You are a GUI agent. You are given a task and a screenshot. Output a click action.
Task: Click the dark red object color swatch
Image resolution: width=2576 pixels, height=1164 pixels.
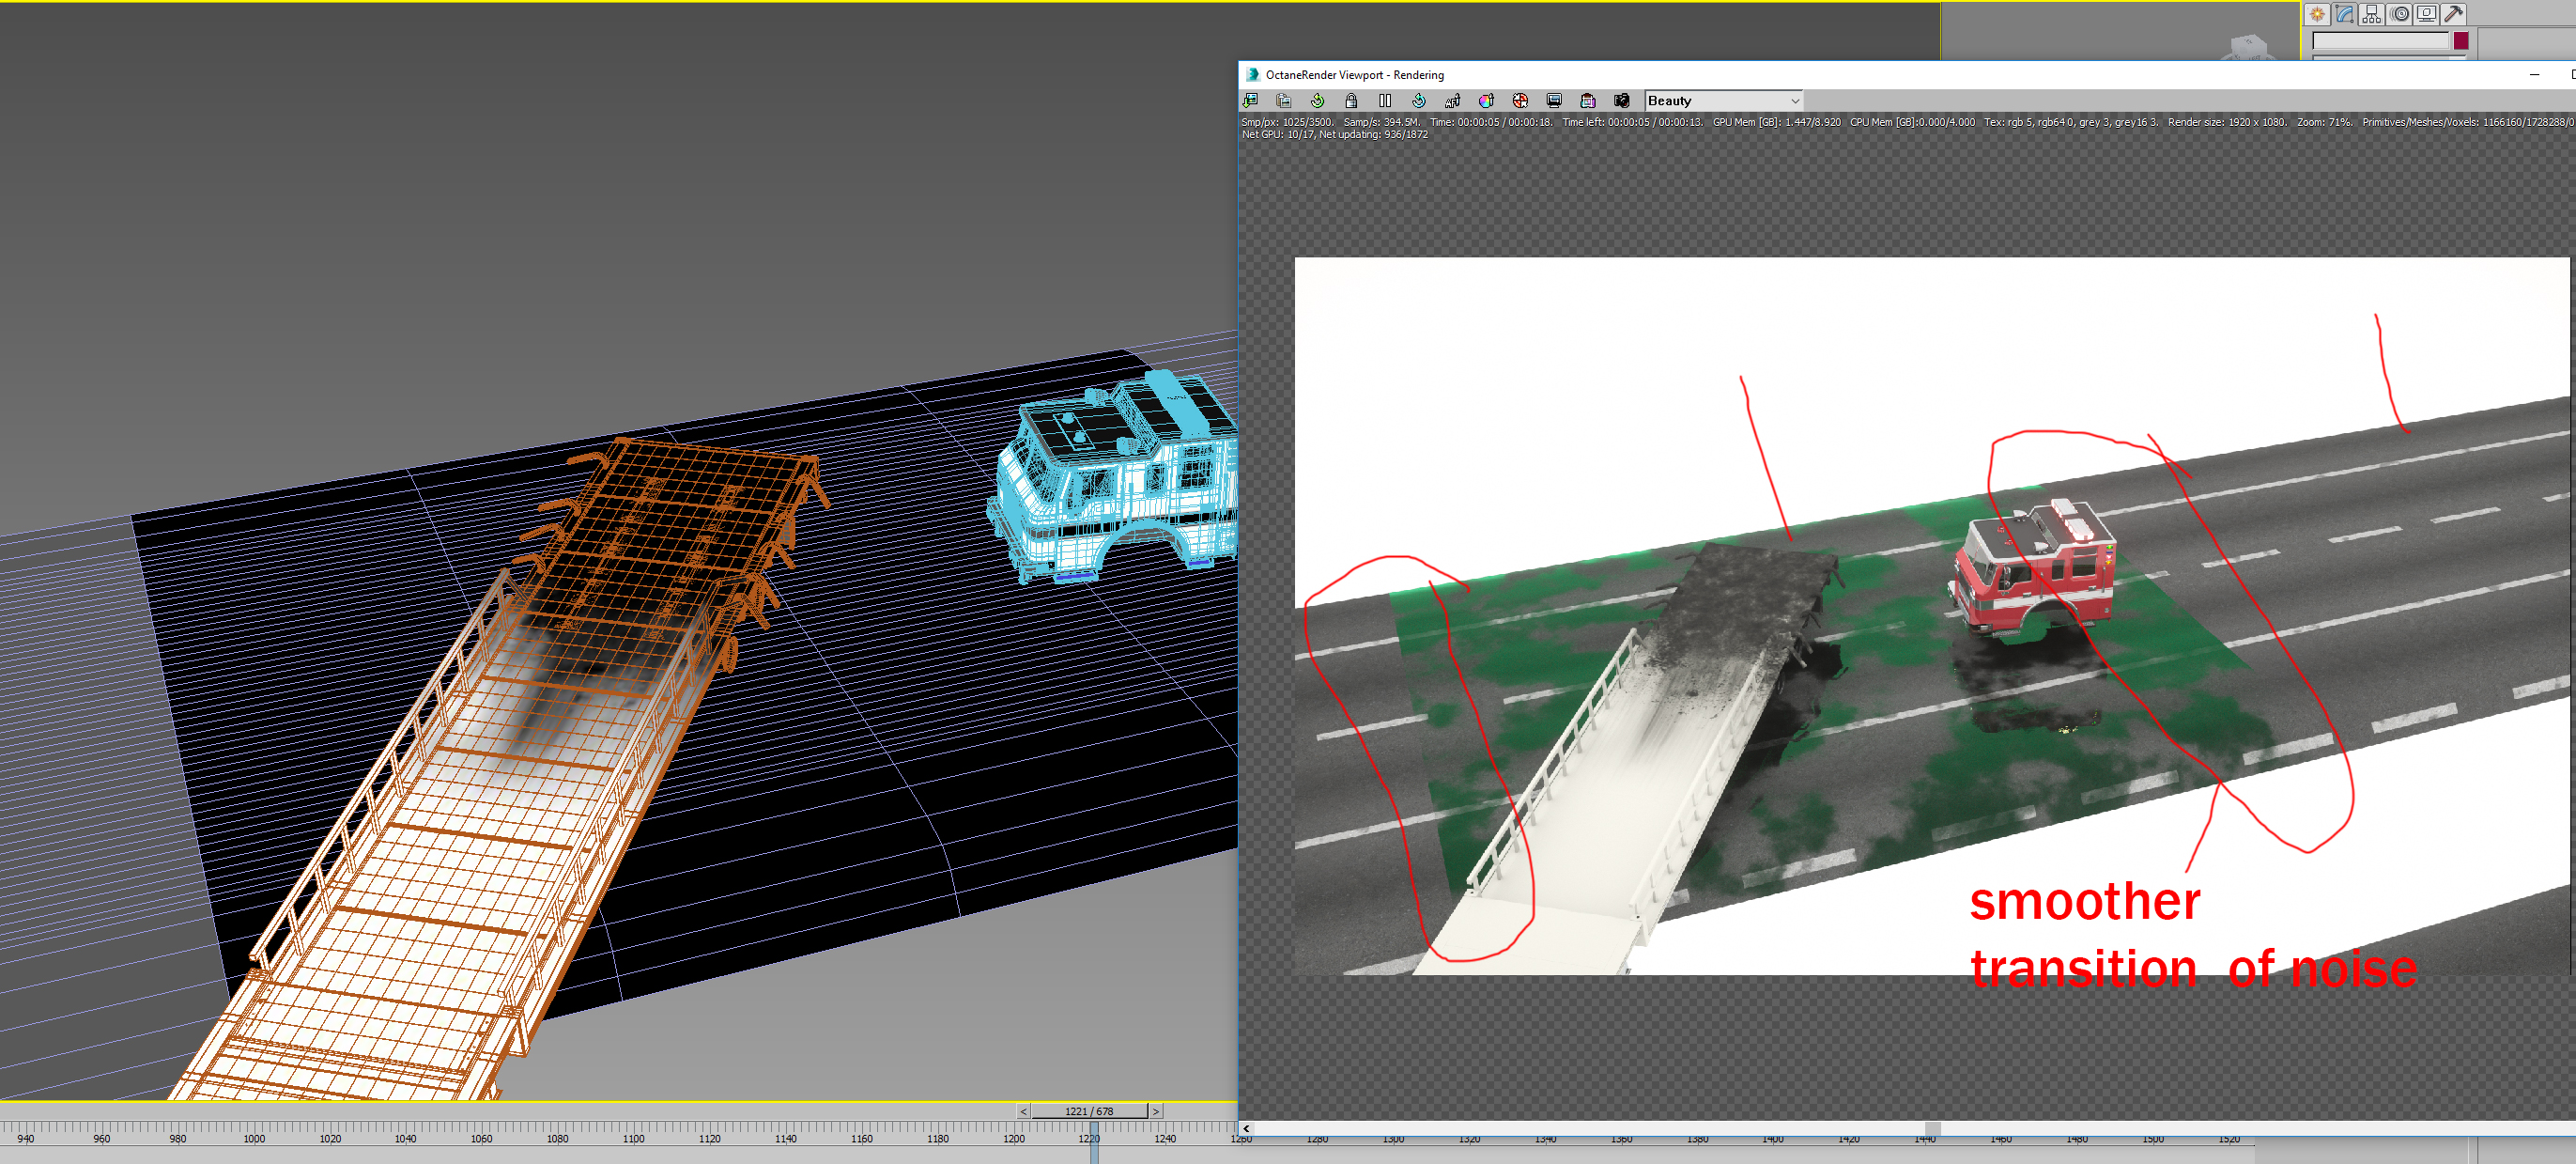(2460, 41)
